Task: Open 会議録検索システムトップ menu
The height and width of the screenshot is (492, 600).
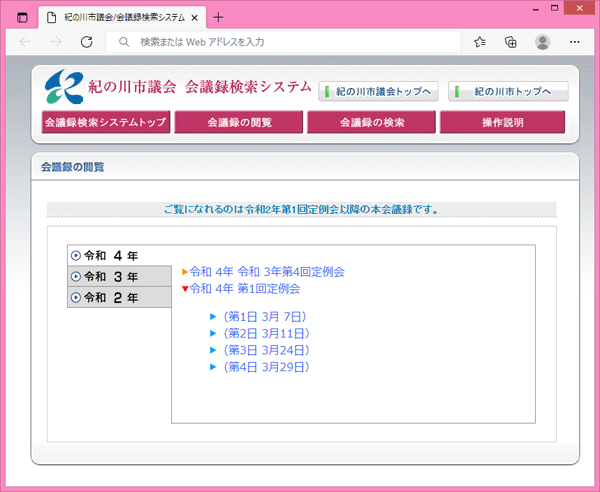Action: coord(106,122)
